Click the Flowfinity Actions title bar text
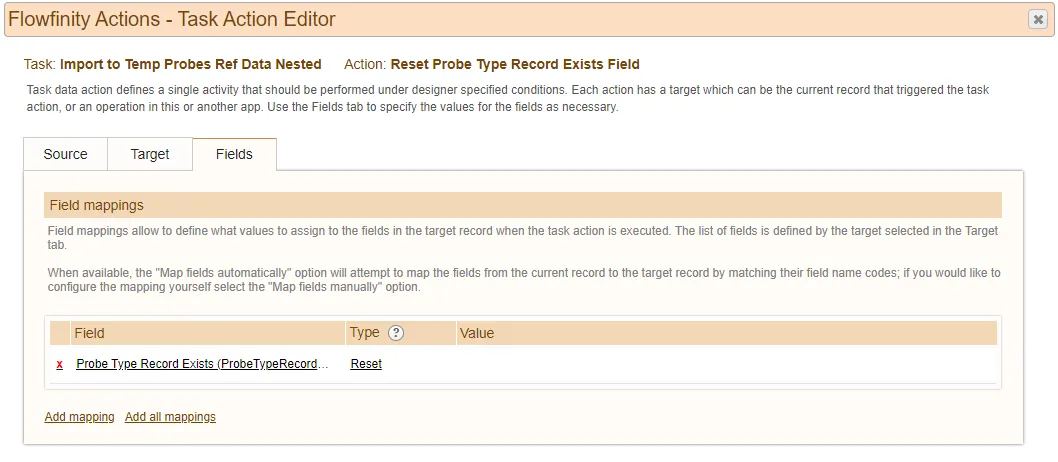This screenshot has width=1058, height=462. tap(172, 19)
